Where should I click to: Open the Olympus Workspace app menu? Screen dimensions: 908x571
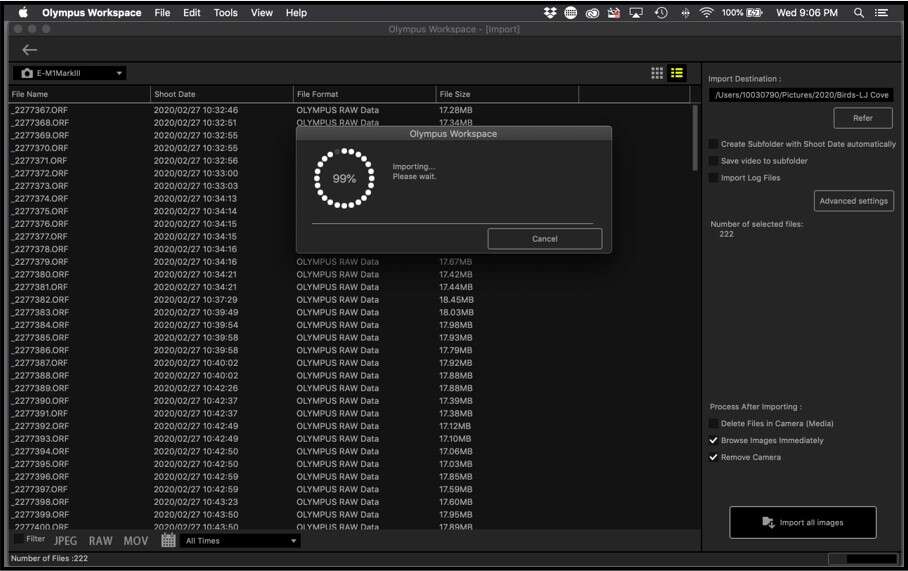click(91, 13)
